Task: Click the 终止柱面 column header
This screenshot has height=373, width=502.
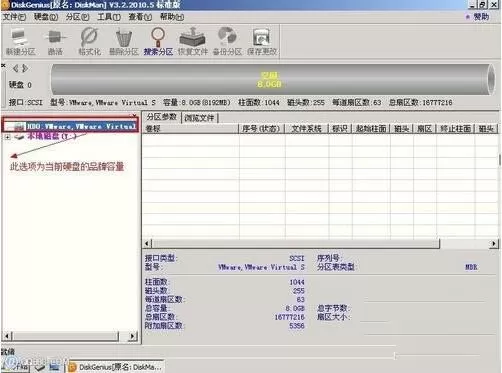Action: pos(455,129)
